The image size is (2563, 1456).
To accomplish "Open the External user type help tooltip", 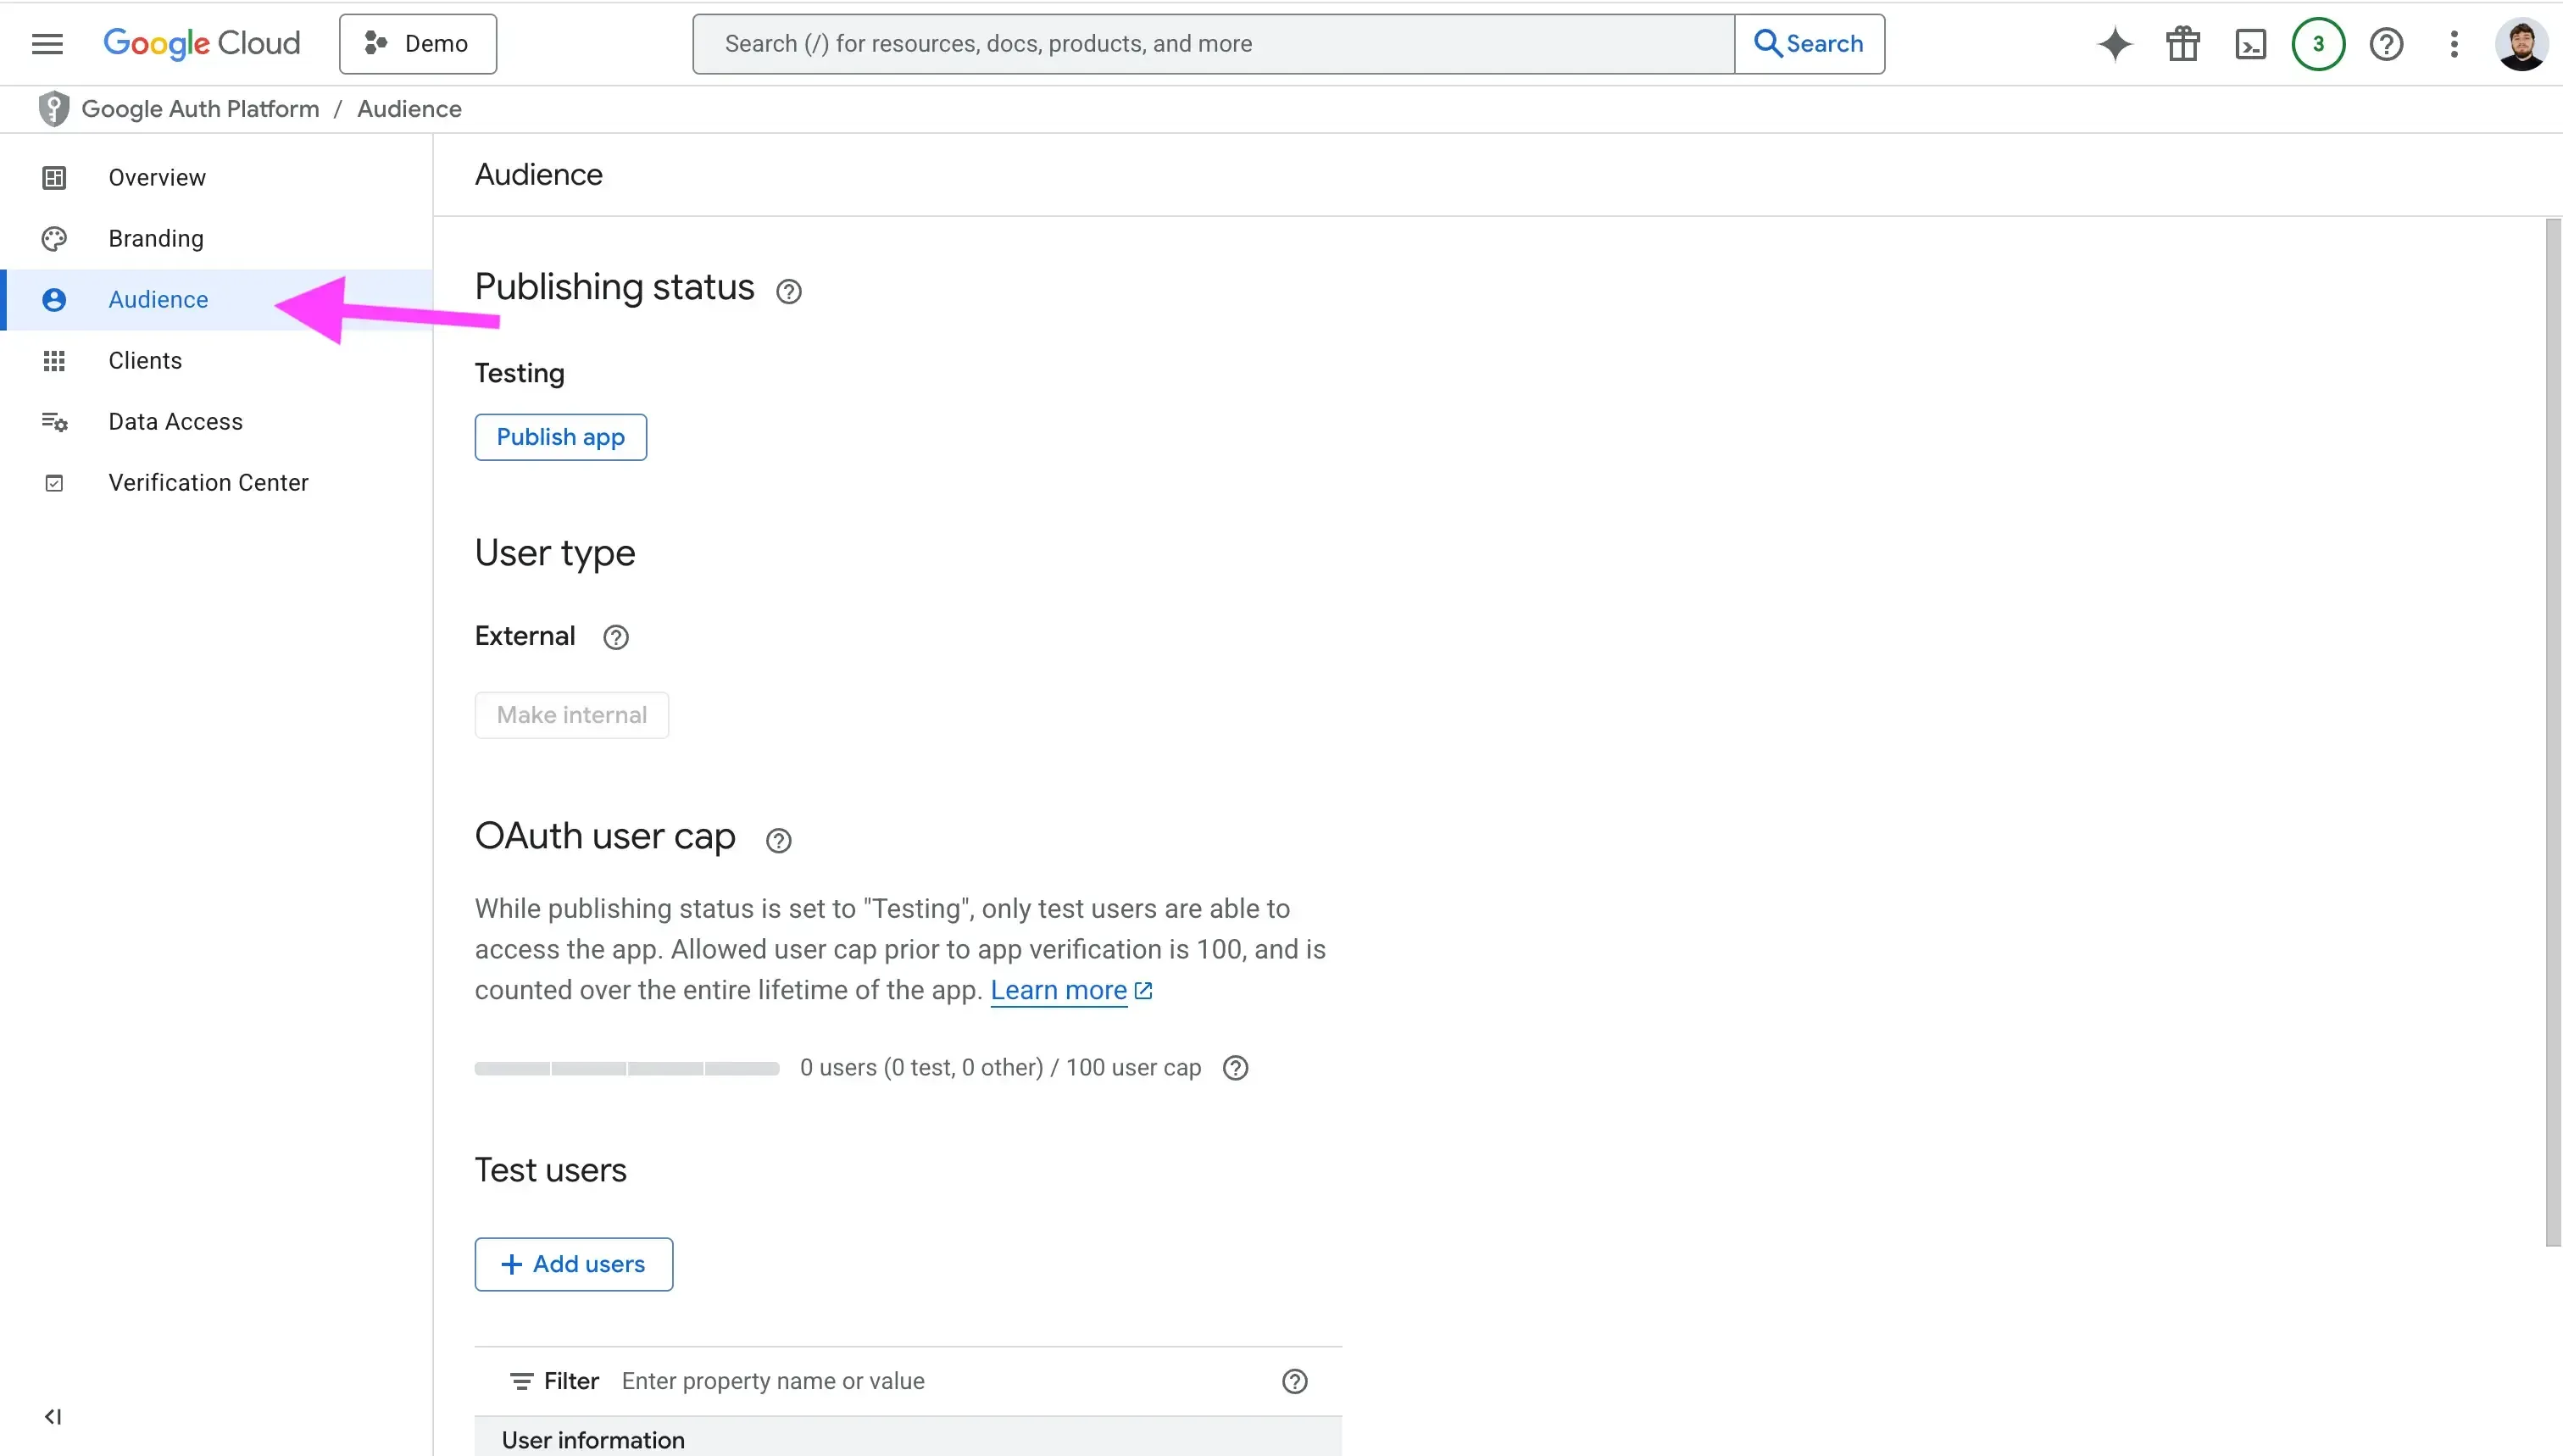I will point(615,637).
